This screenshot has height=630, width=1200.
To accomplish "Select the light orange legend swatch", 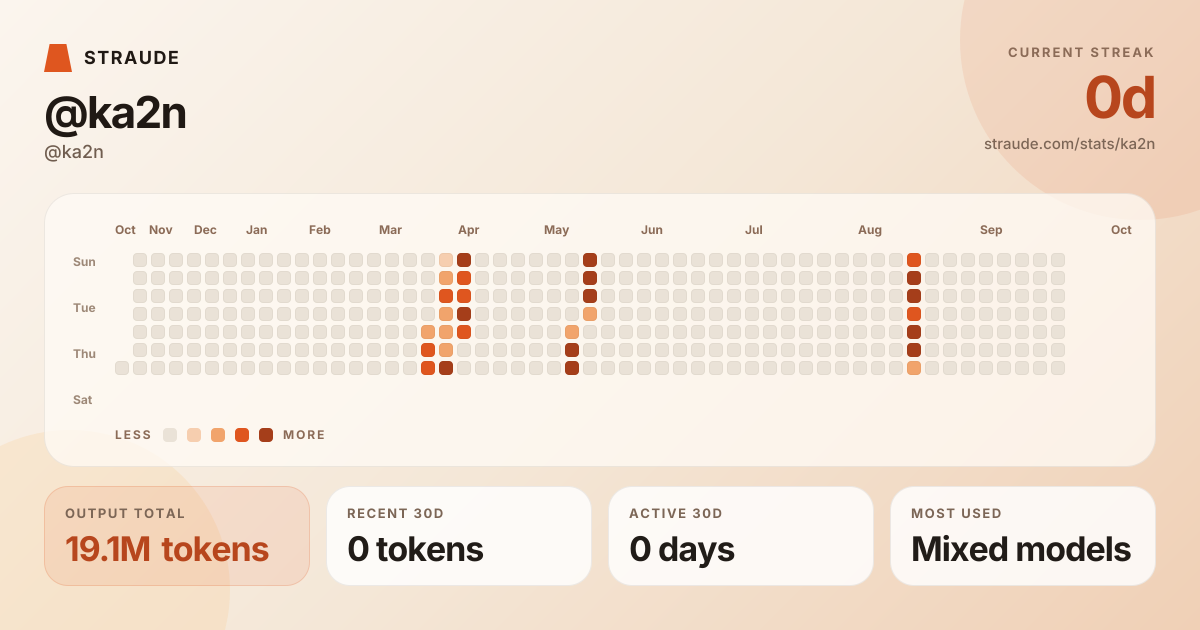I will 218,435.
